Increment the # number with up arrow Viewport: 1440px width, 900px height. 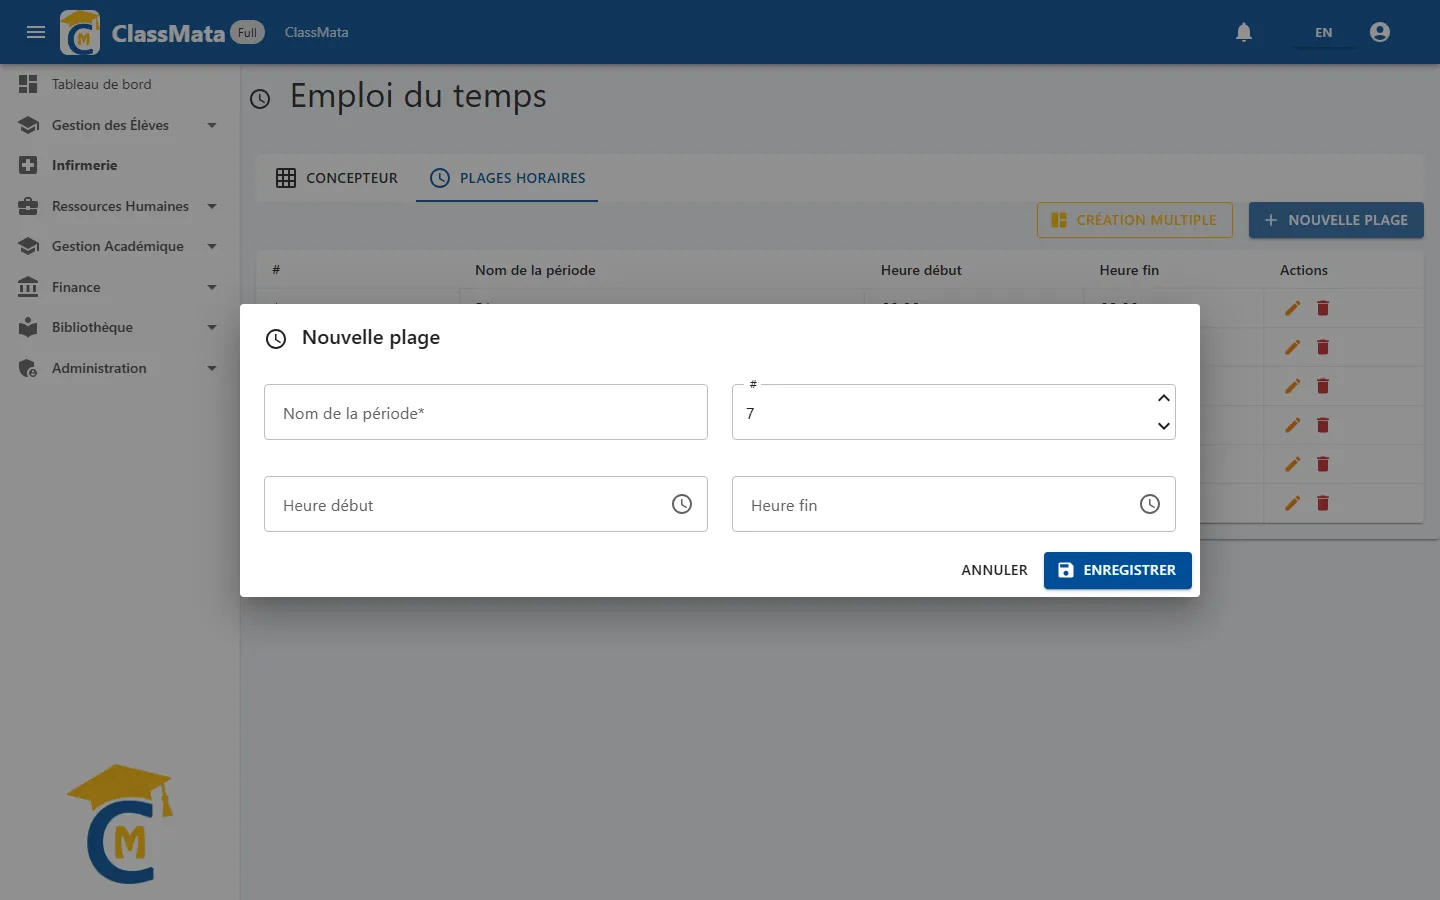point(1164,398)
